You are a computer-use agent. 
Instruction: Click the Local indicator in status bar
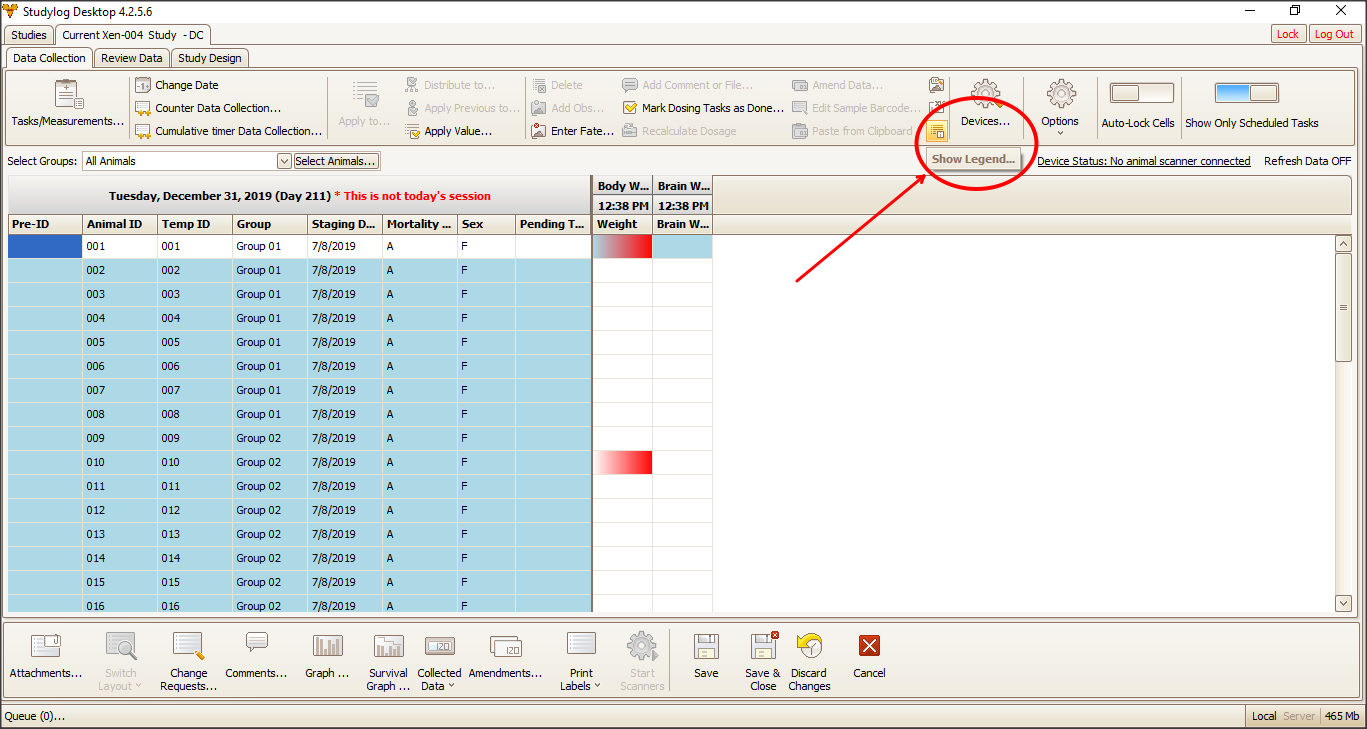click(x=1264, y=716)
